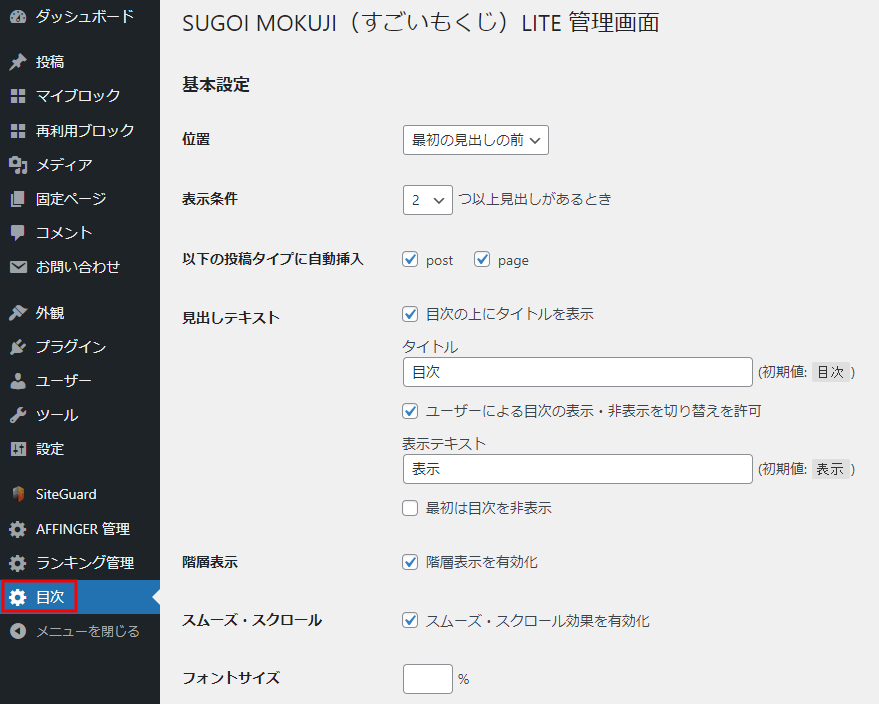Click the コメント speech bubble icon
Viewport: 879px width, 704px height.
tap(18, 233)
